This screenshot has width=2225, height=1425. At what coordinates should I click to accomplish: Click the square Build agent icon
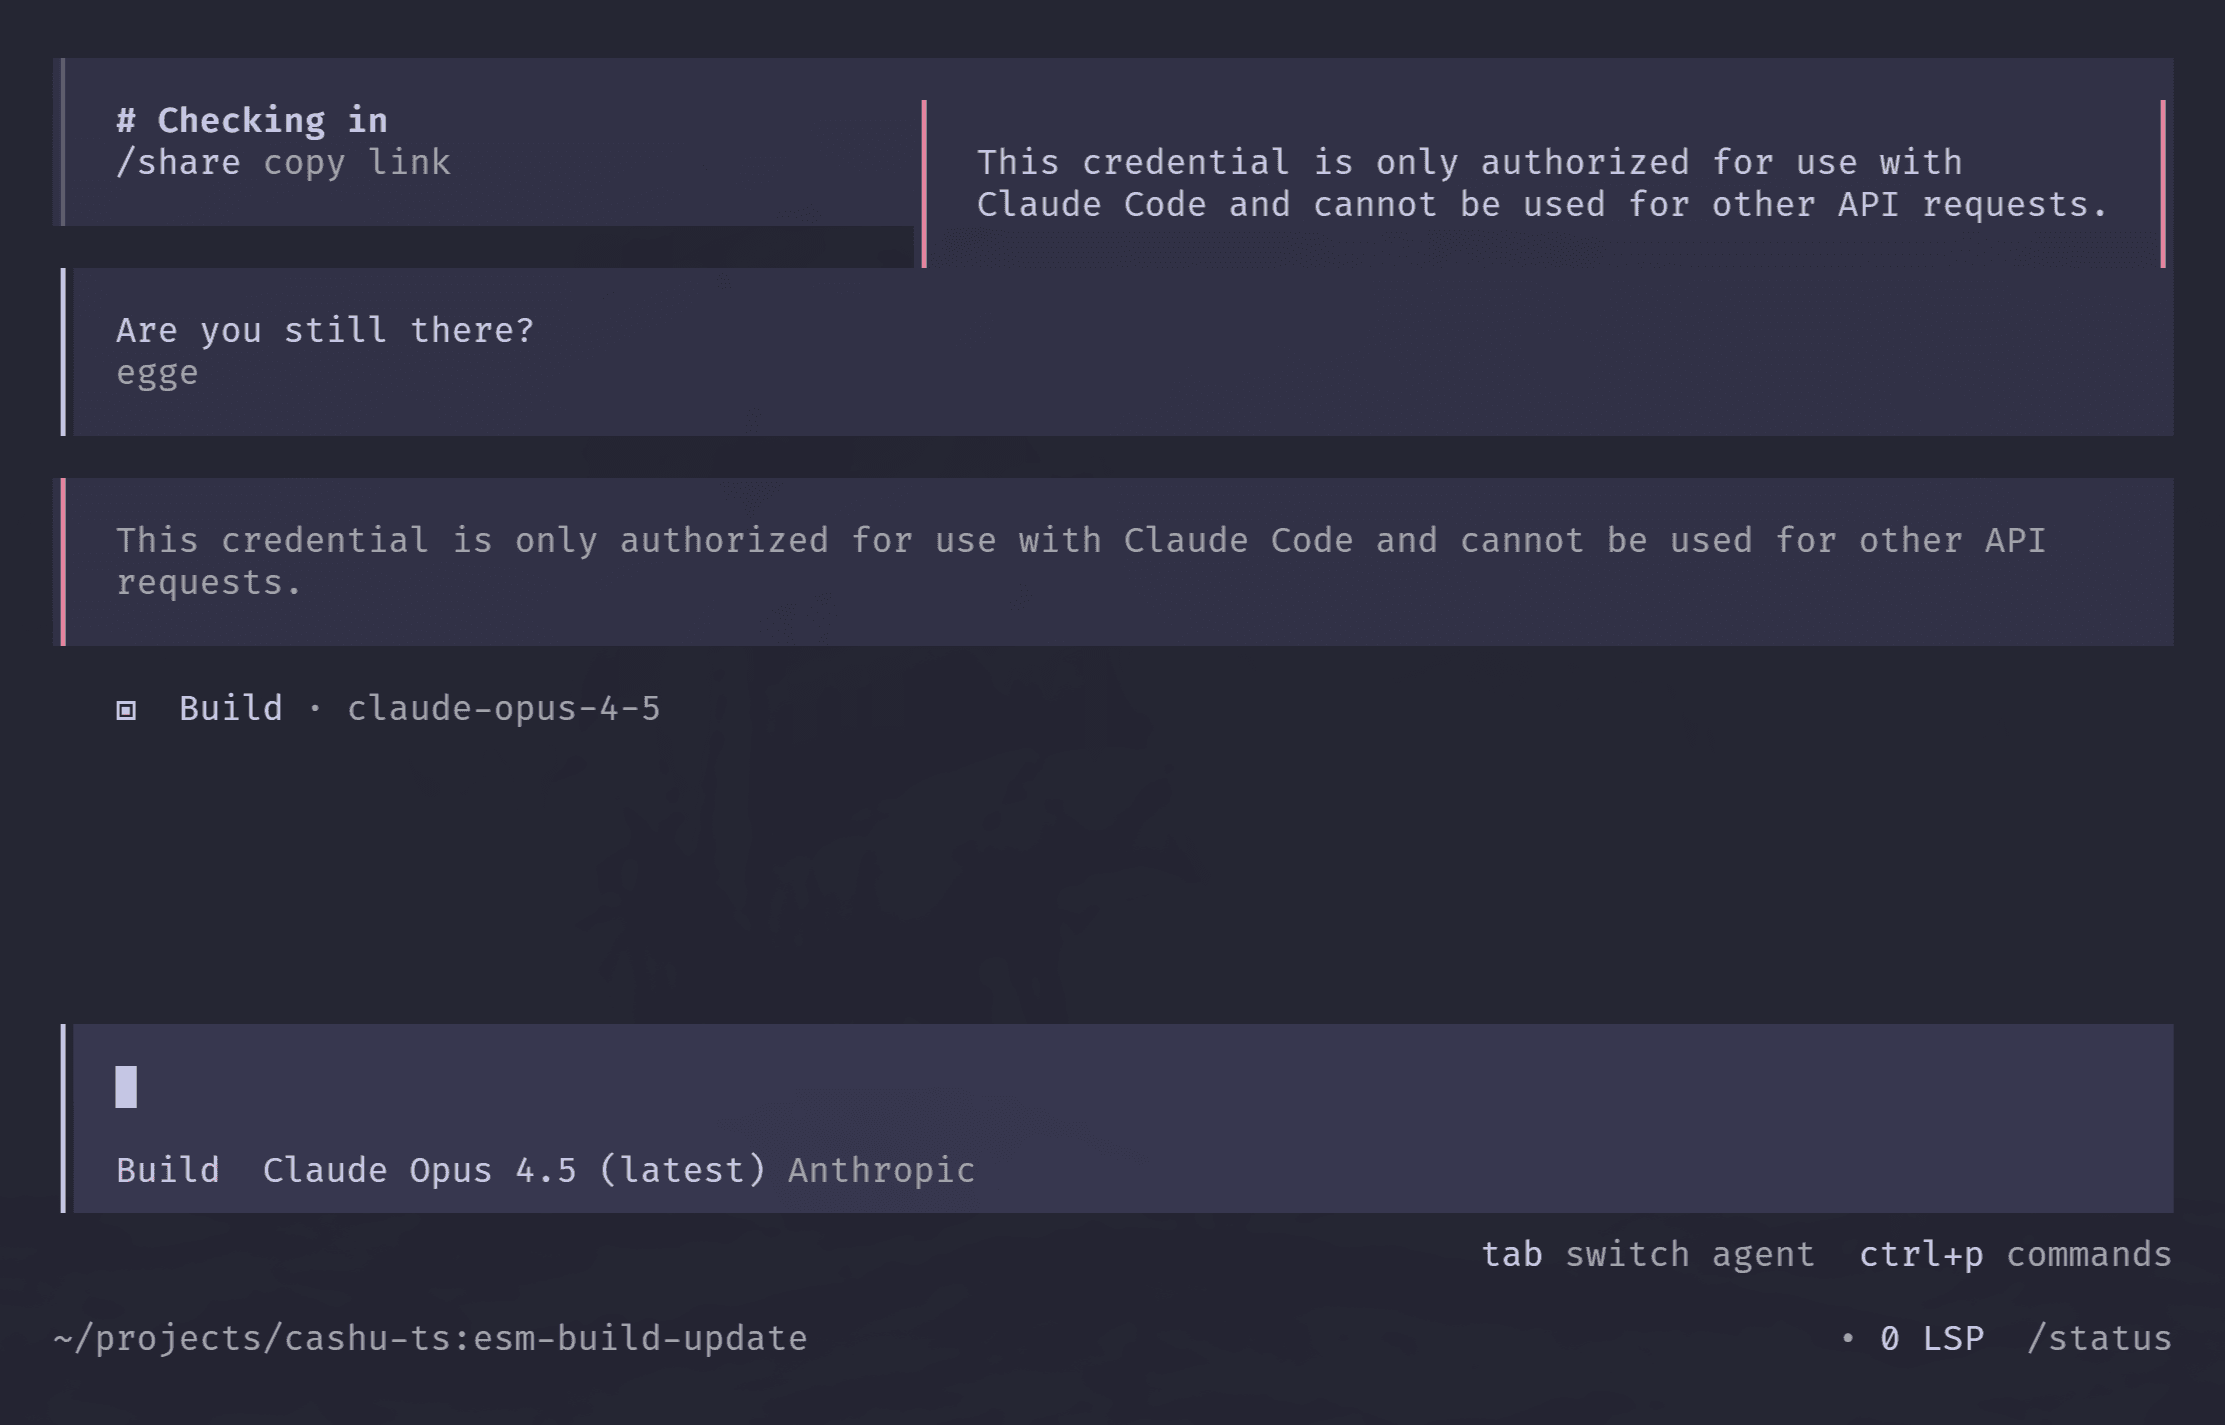(x=126, y=710)
